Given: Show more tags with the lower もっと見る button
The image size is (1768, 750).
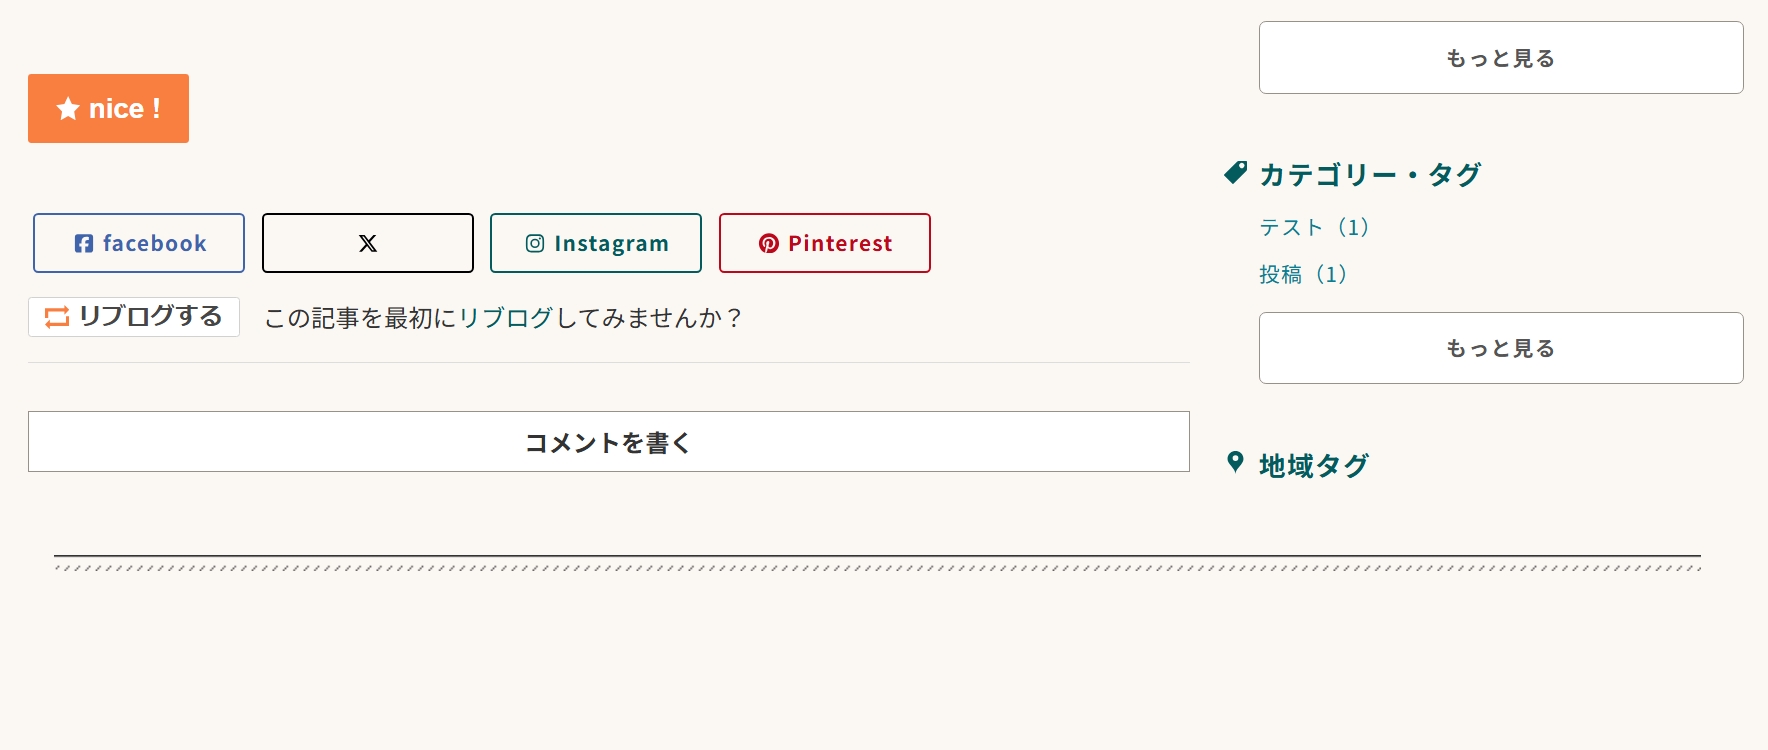Looking at the screenshot, I should tap(1499, 347).
